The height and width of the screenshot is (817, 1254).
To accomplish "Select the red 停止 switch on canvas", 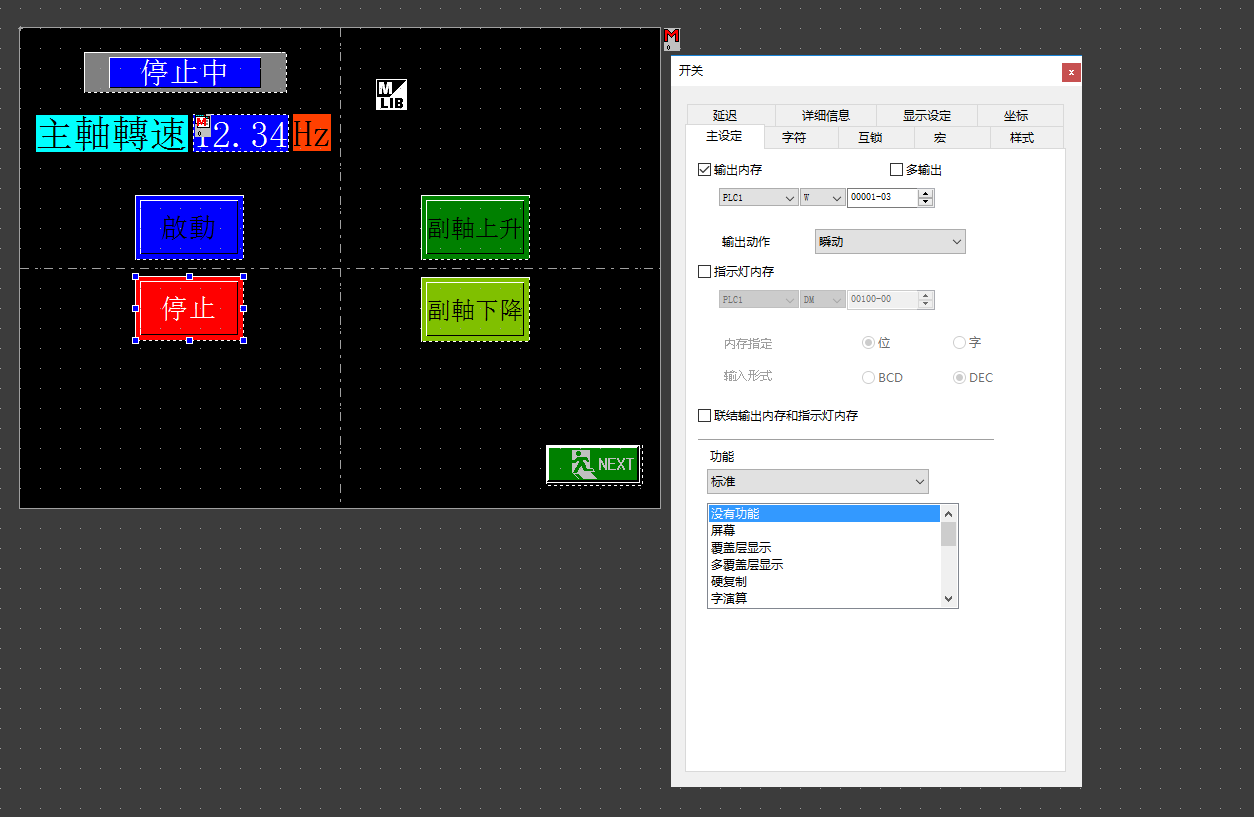I will pos(189,308).
